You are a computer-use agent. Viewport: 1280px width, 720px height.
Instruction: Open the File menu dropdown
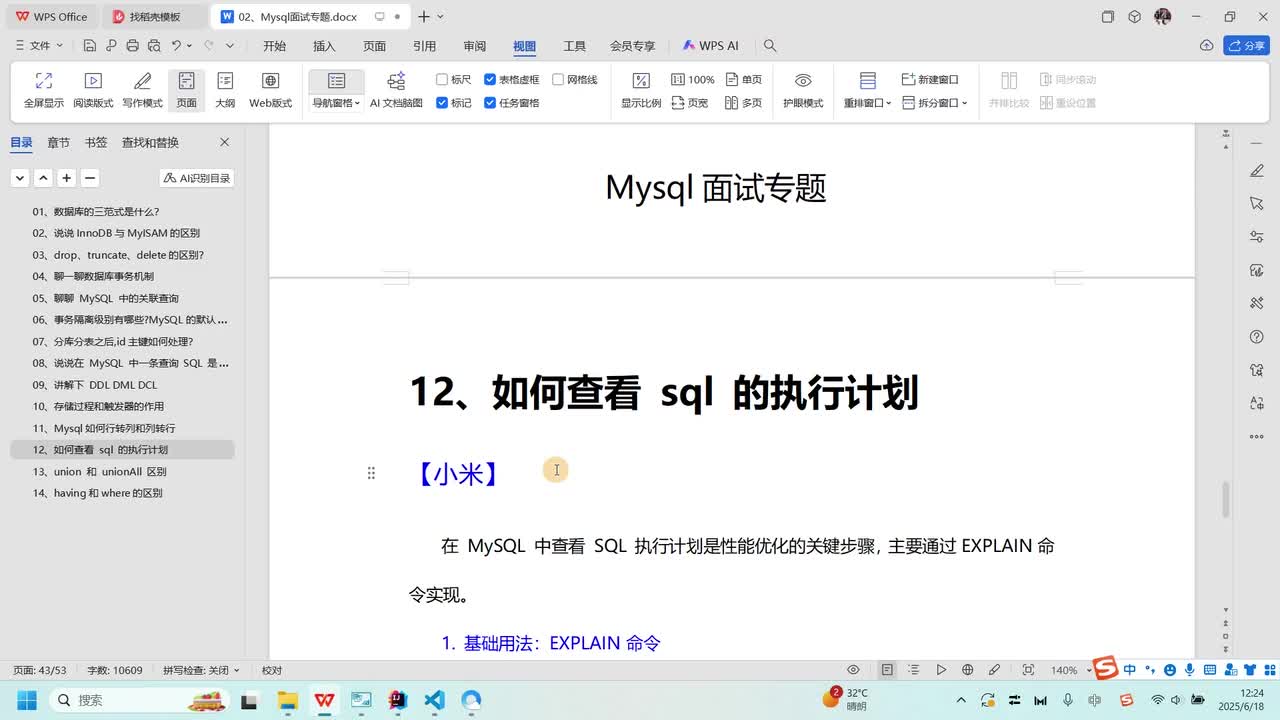tap(40, 46)
